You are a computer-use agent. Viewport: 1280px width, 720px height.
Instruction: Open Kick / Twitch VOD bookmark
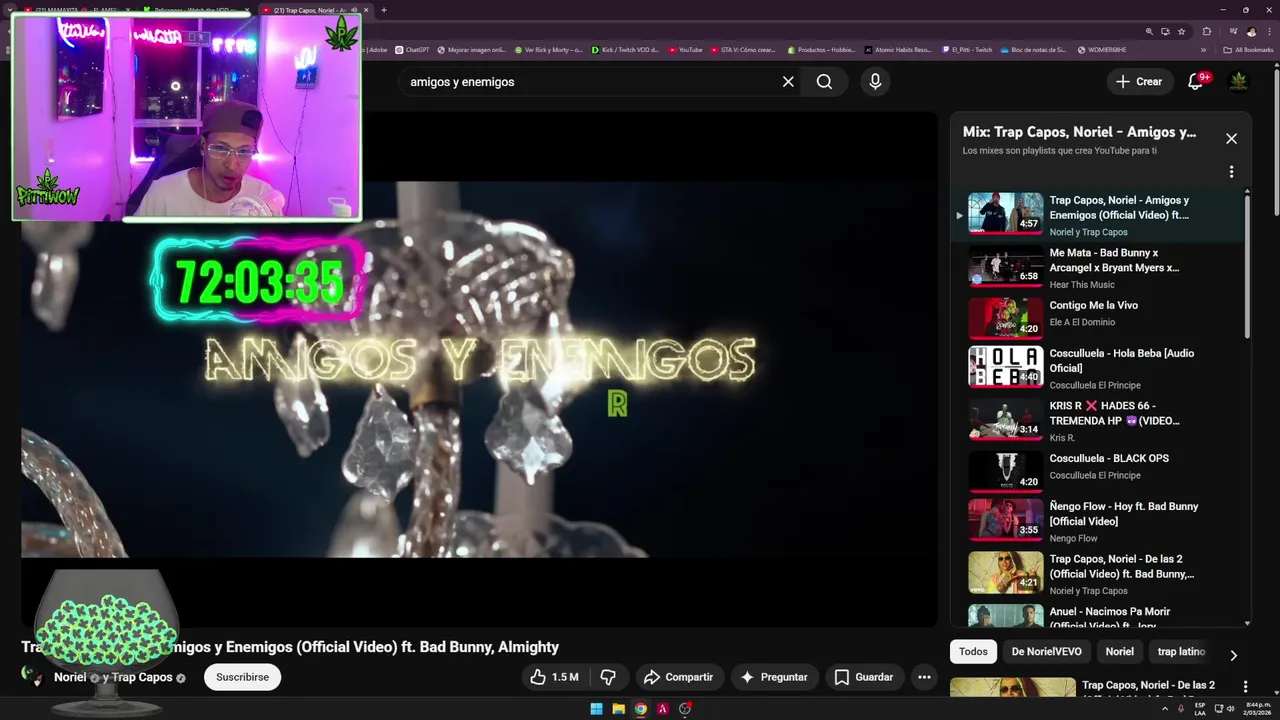[625, 49]
